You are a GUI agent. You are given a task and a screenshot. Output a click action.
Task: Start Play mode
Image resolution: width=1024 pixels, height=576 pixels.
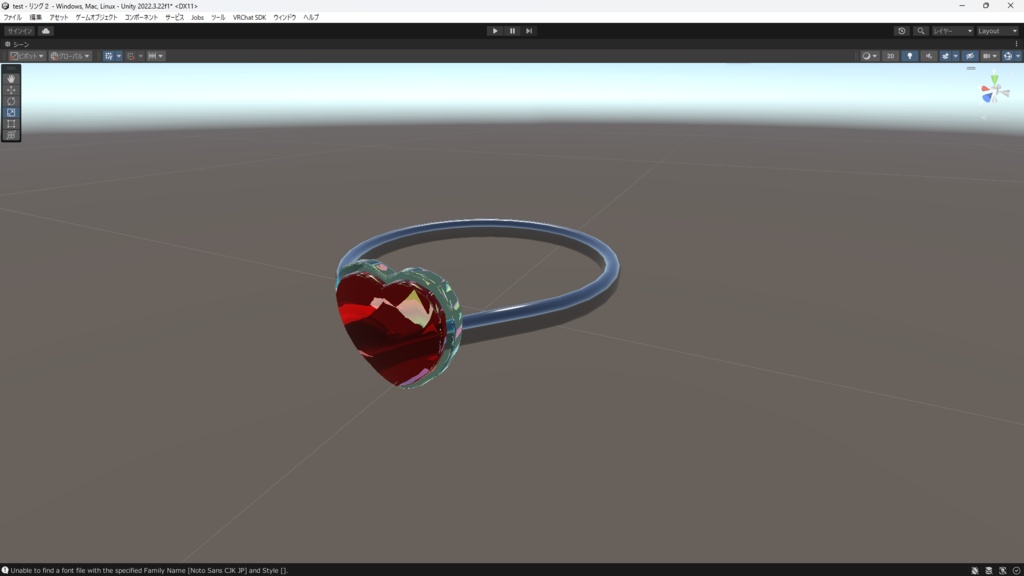tap(494, 31)
